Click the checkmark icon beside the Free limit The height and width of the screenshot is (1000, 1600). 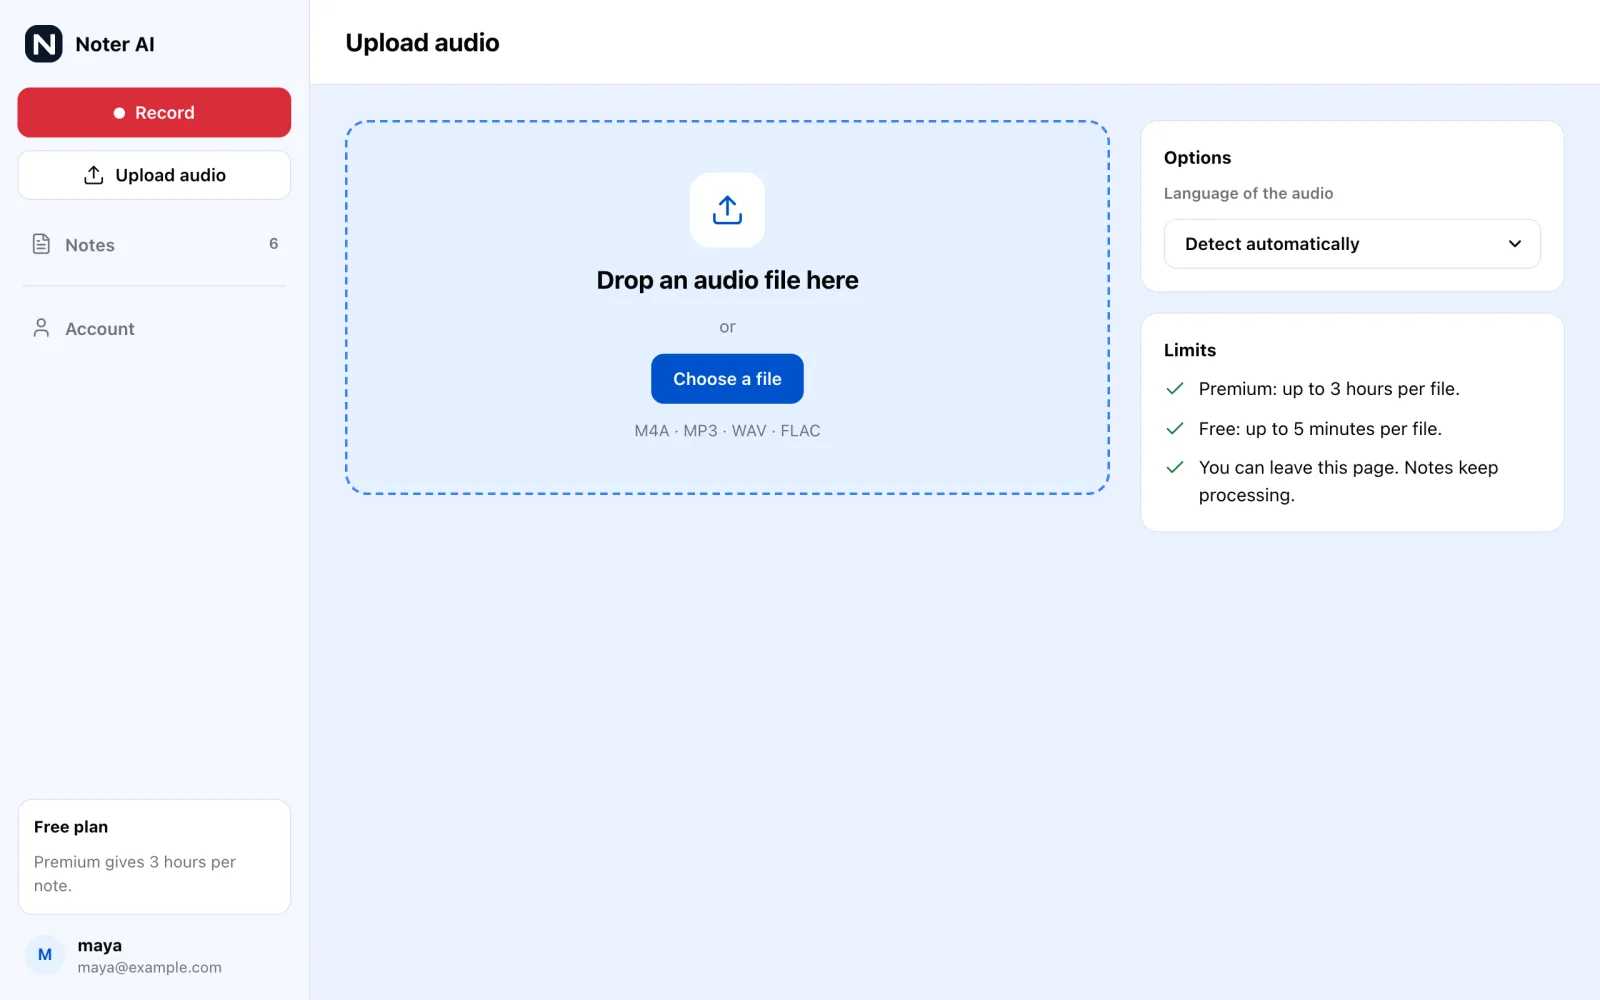(x=1175, y=429)
